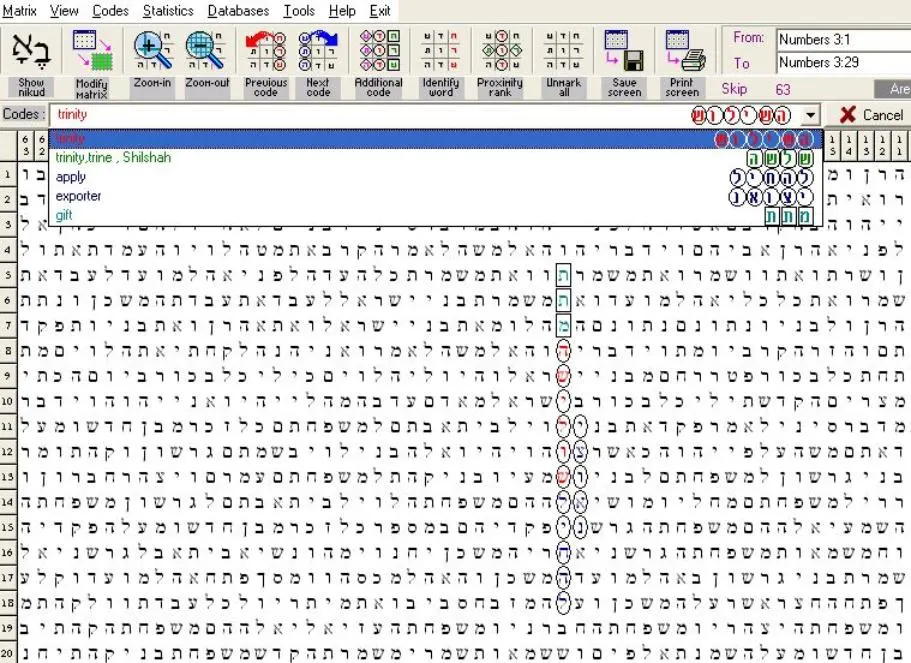911x663 pixels.
Task: Go to Previous code
Action: point(266,51)
